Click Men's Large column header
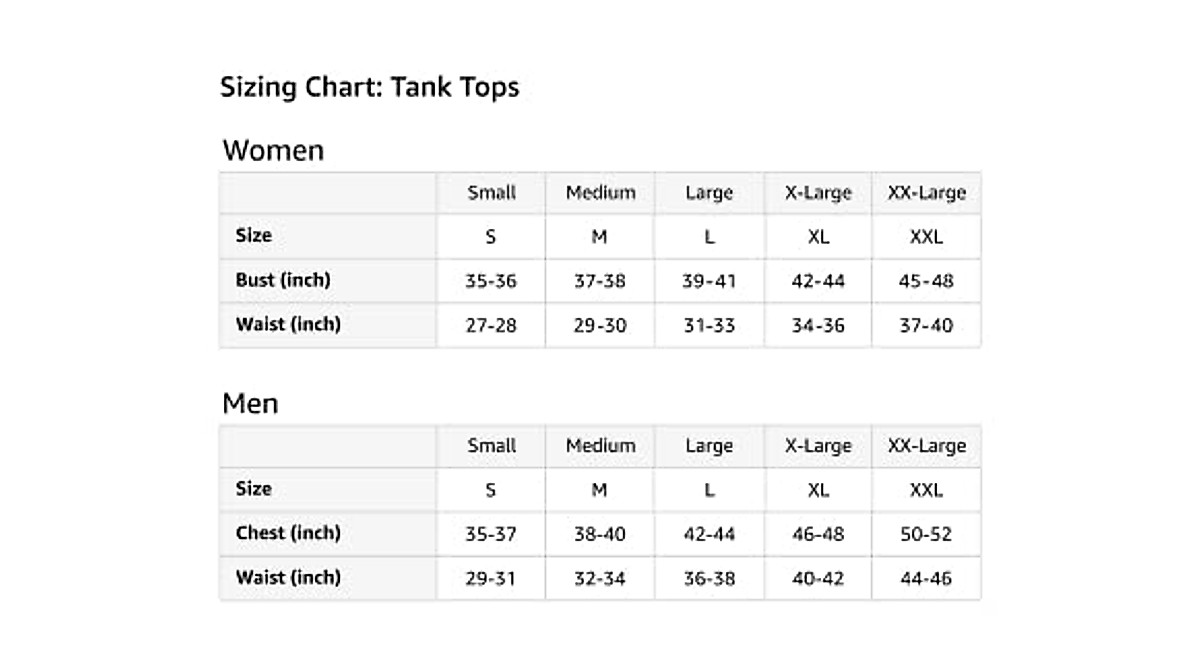This screenshot has height=670, width=1200. pyautogui.click(x=708, y=446)
